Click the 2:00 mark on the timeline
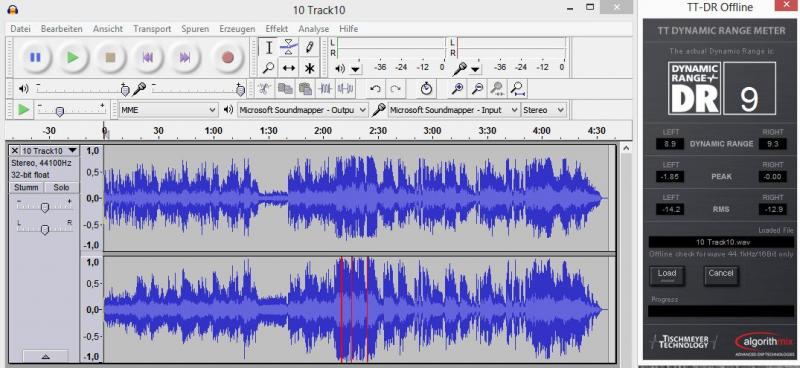 pyautogui.click(x=322, y=131)
